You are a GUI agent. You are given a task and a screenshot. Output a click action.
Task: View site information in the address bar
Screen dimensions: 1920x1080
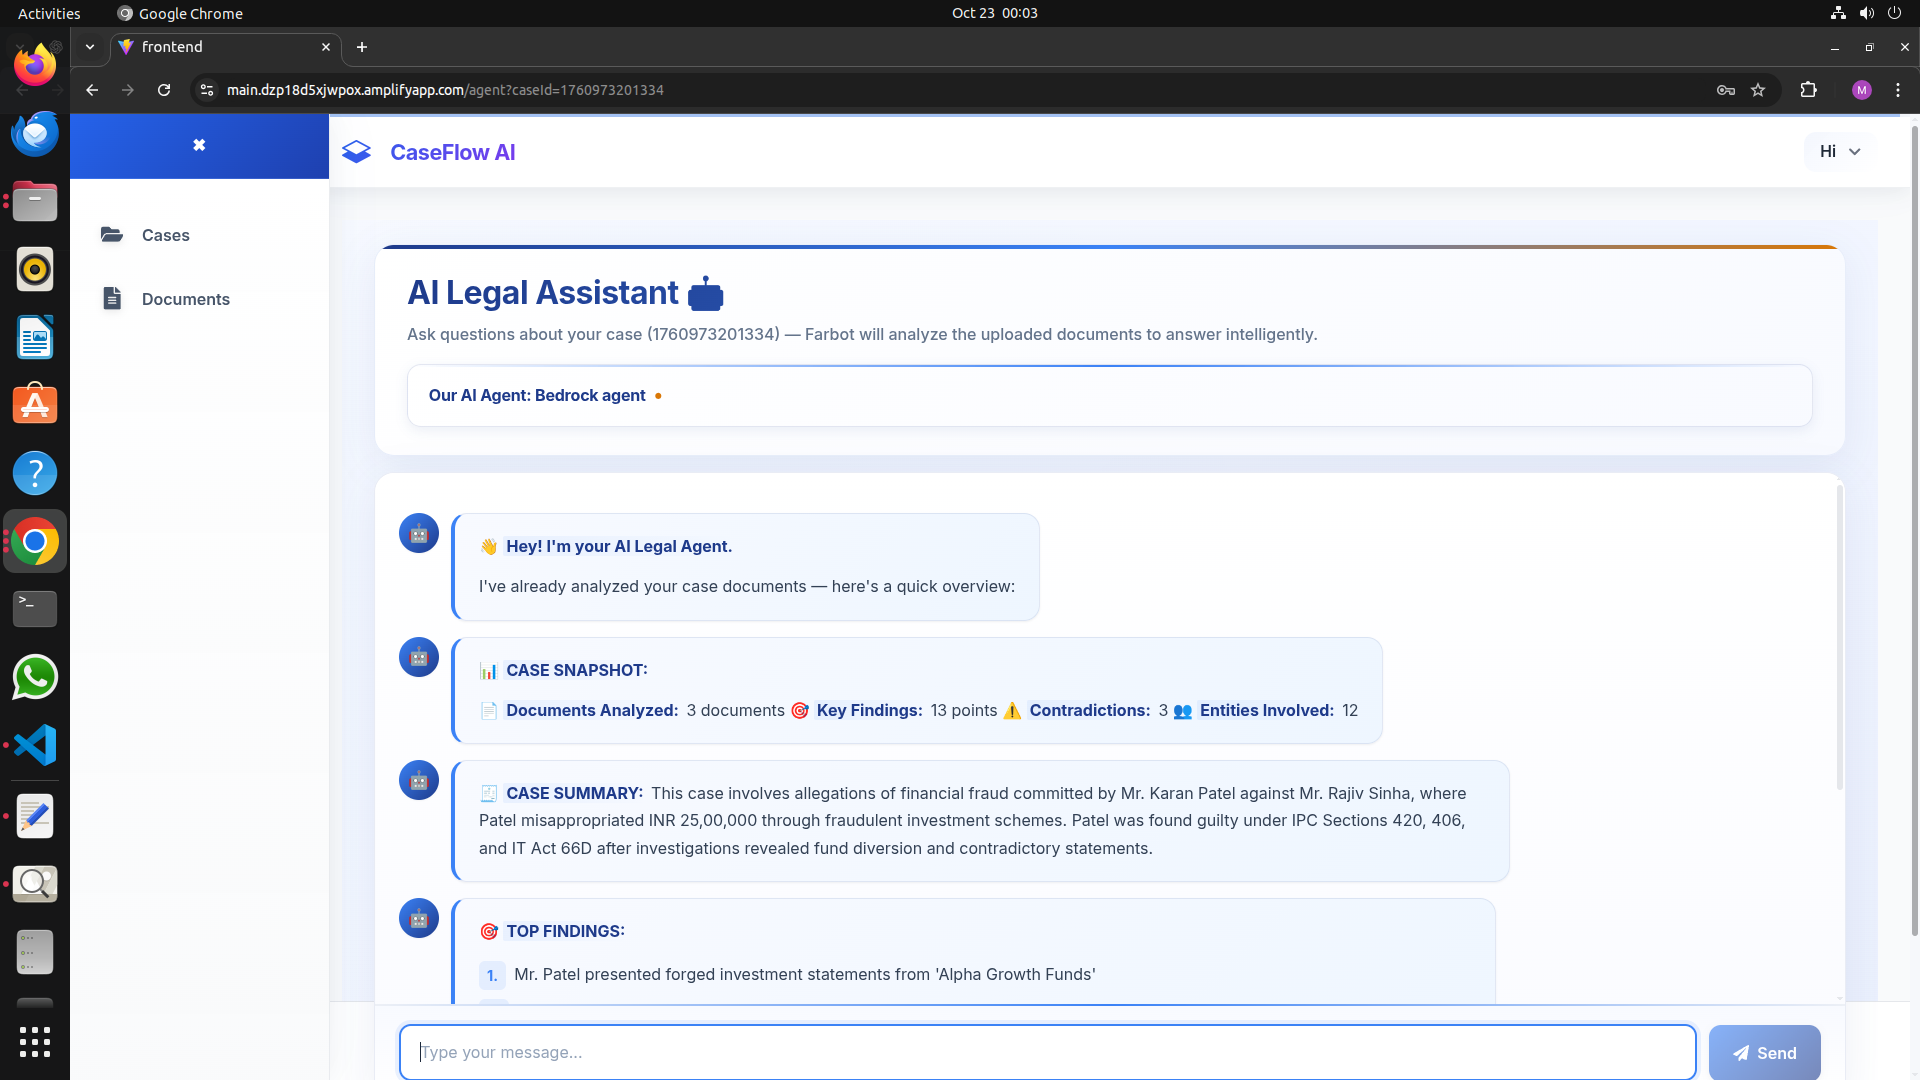click(x=207, y=90)
